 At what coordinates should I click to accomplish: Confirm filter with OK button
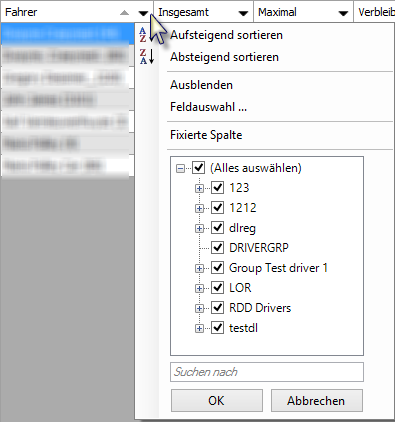tap(217, 400)
